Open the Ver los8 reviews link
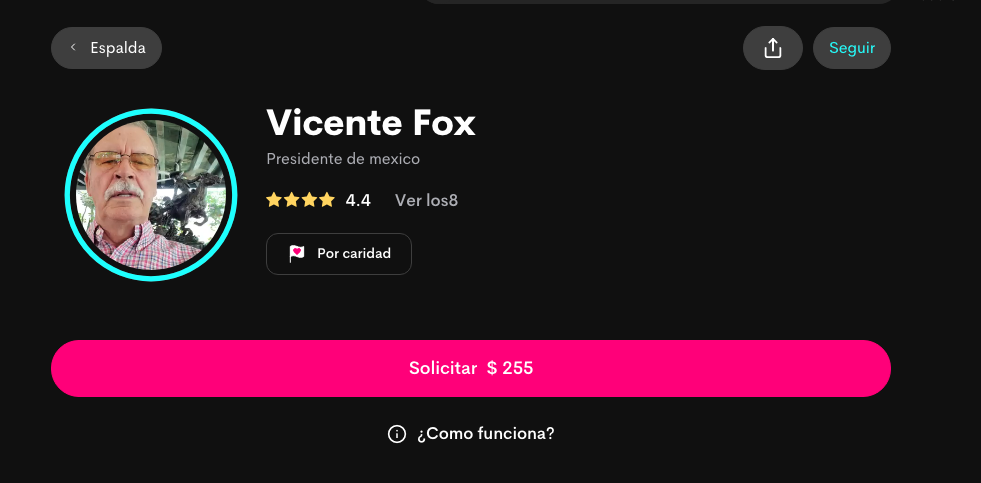 pos(426,201)
